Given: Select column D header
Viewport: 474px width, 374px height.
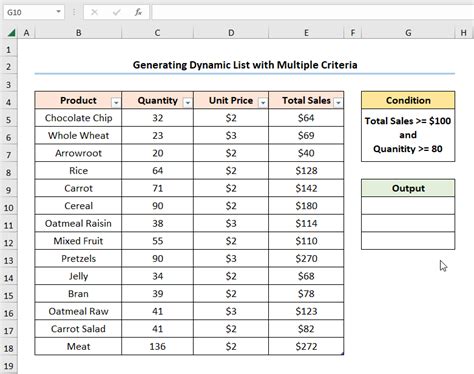Looking at the screenshot, I should (x=231, y=33).
